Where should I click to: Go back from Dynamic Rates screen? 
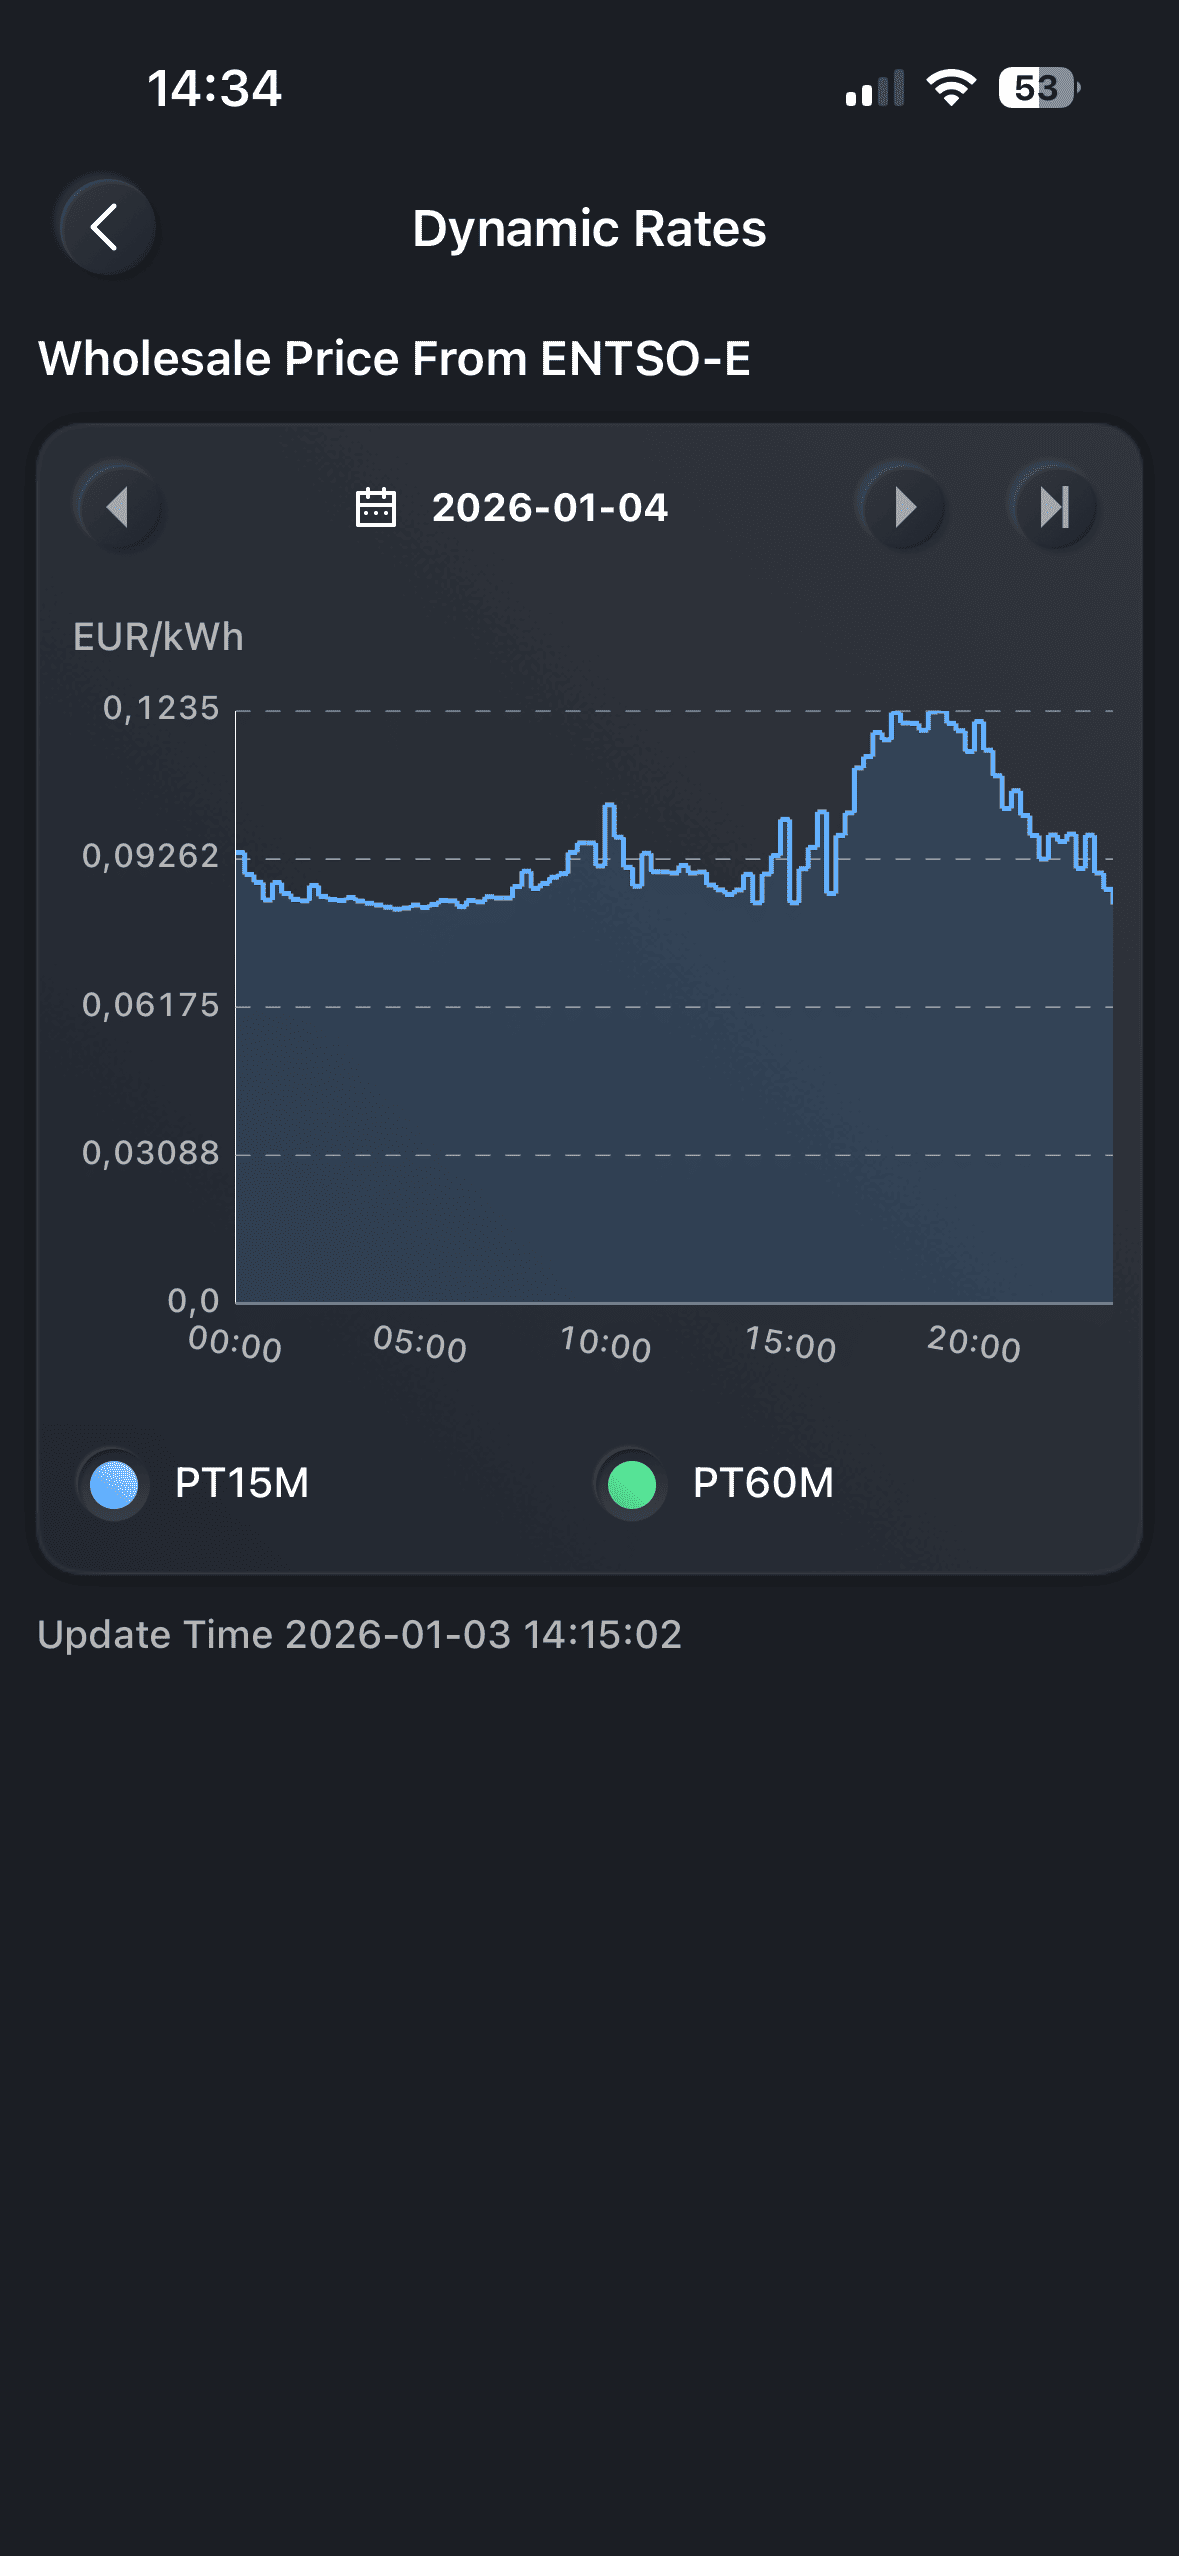click(x=107, y=228)
